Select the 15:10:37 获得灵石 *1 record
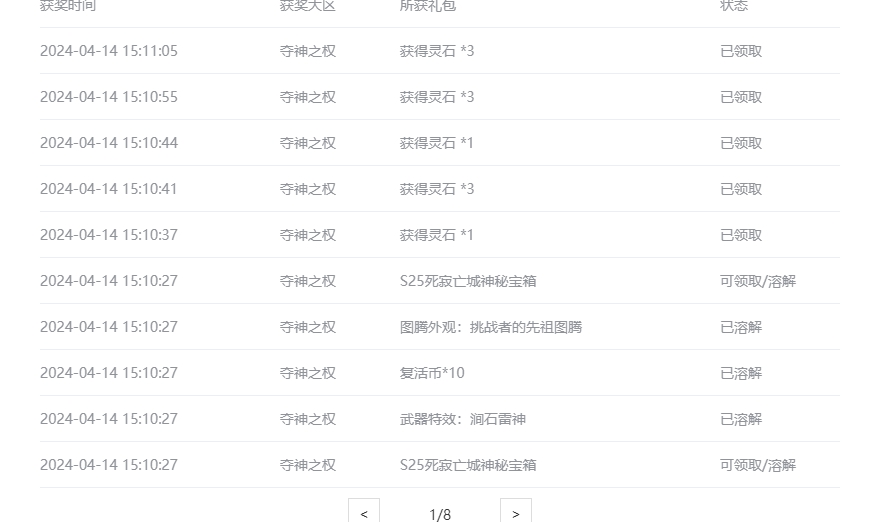This screenshot has height=522, width=879. (x=440, y=235)
